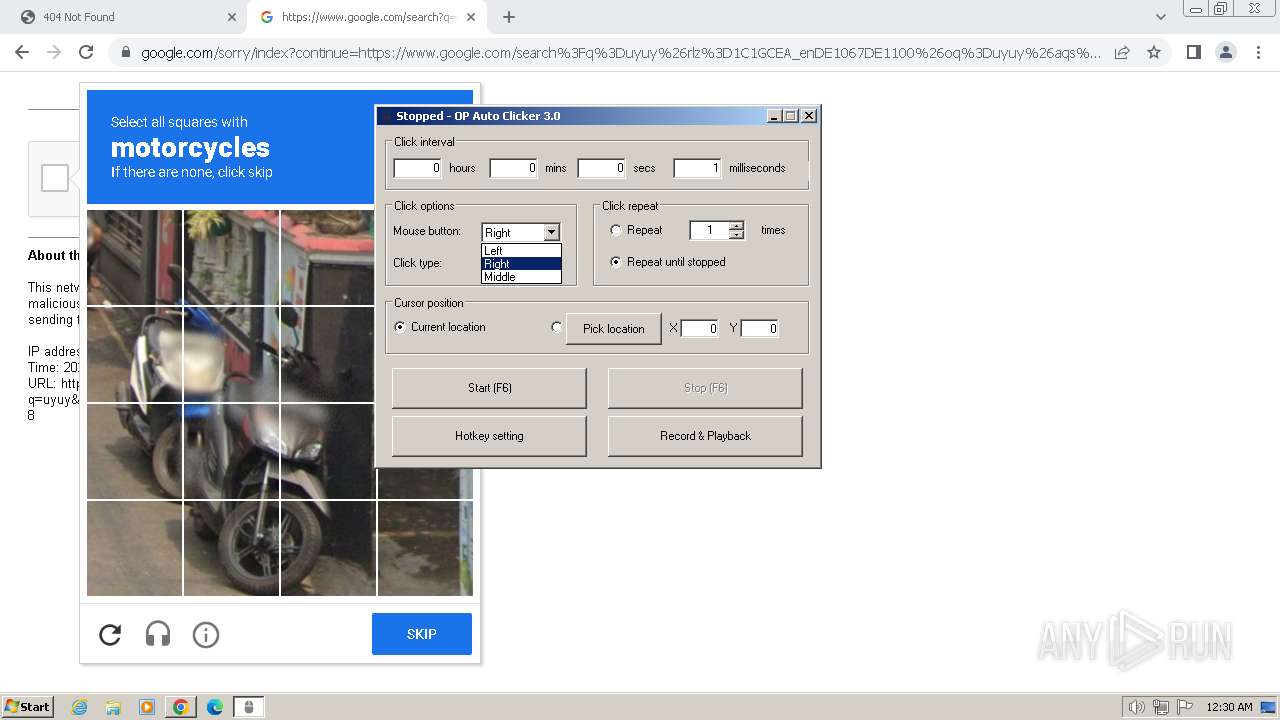Select top-left captcha image tile
1280x720 pixels.
pos(135,258)
